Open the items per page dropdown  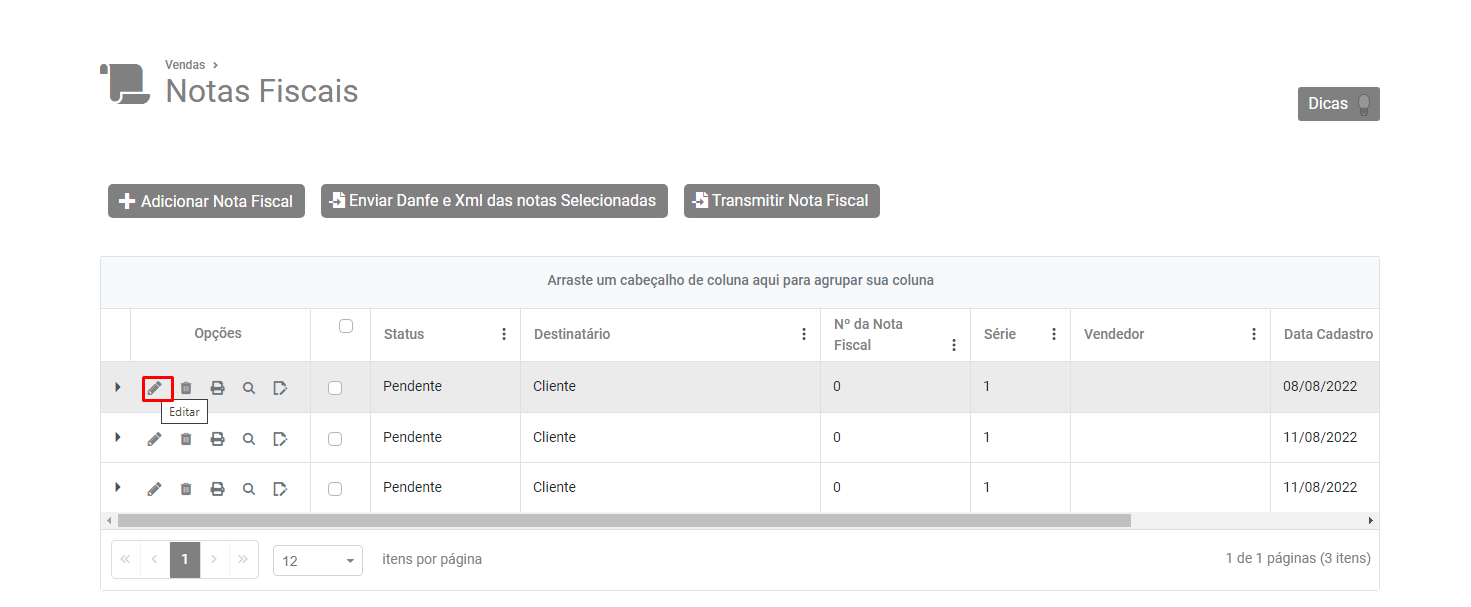point(318,561)
